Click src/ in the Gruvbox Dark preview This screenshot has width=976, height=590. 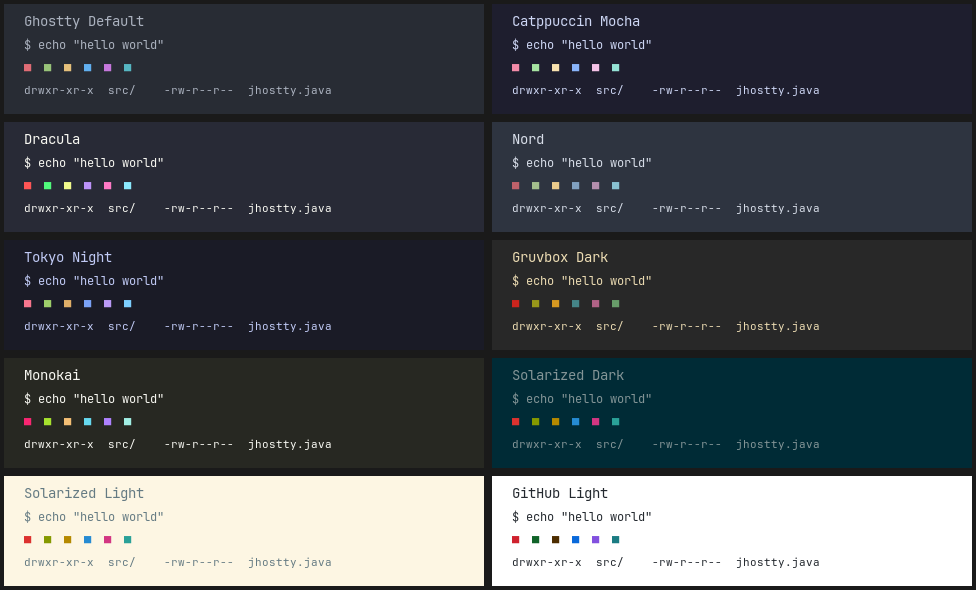(x=610, y=326)
